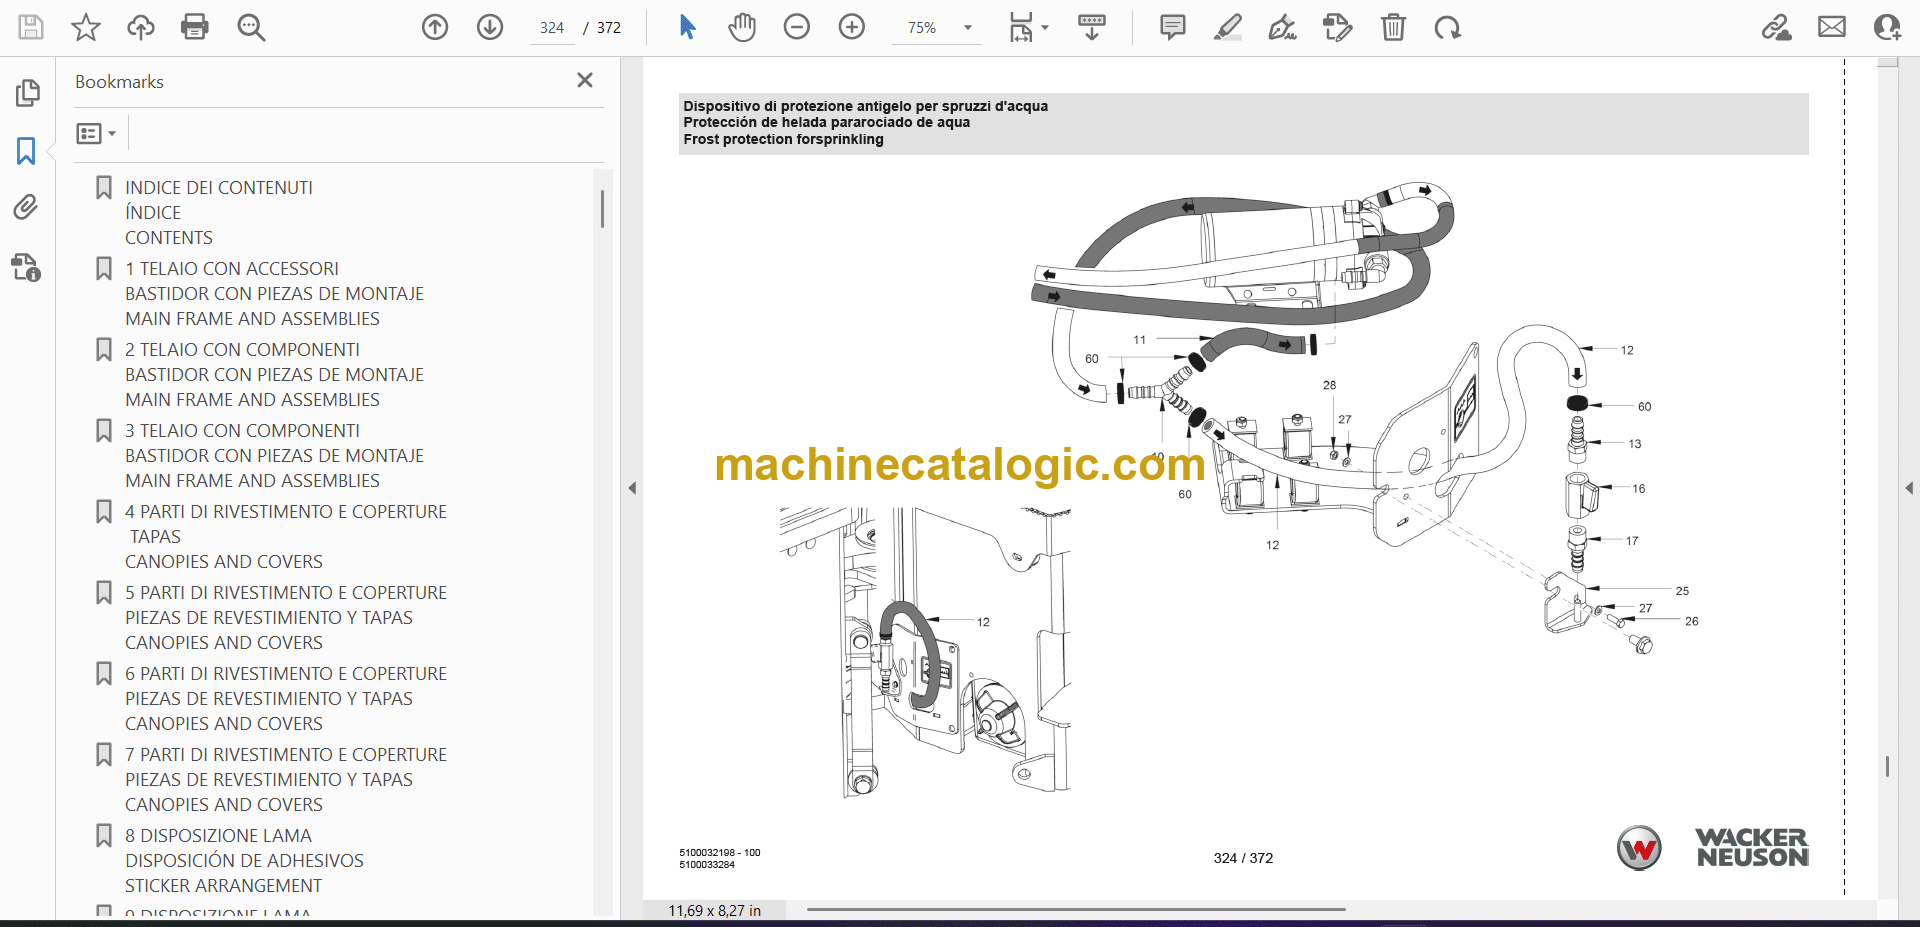The image size is (1920, 927).
Task: Click the page number input field
Action: (552, 28)
